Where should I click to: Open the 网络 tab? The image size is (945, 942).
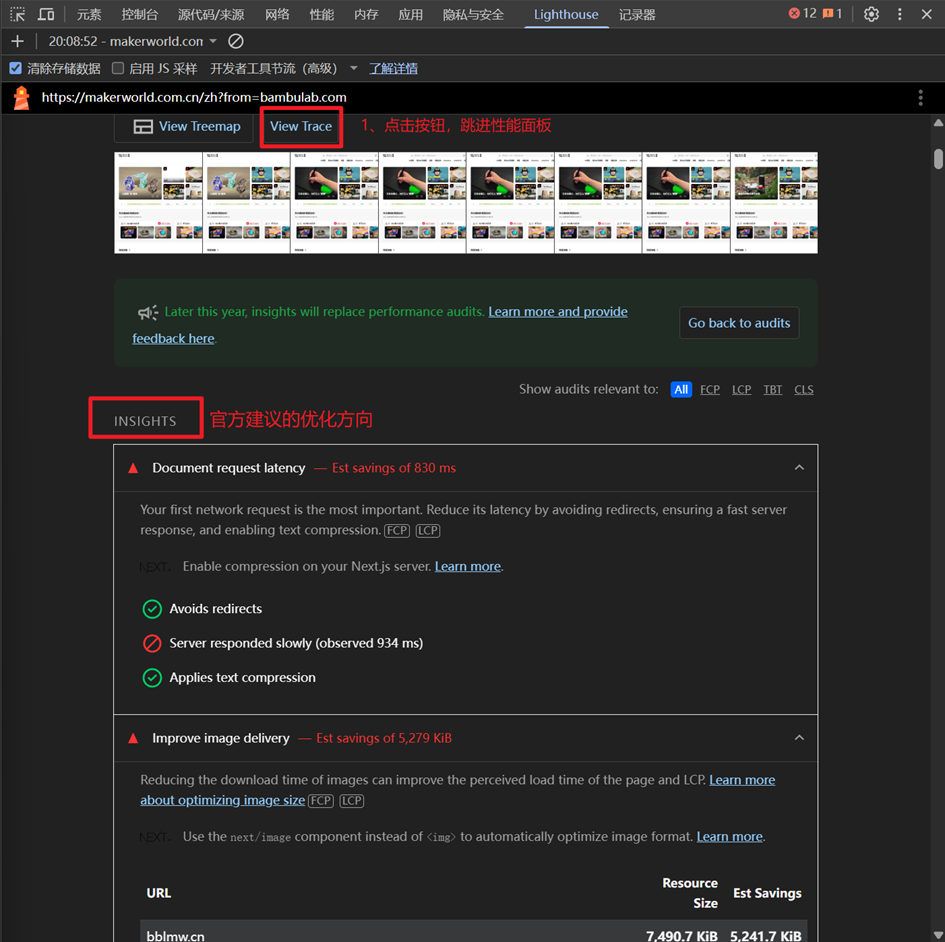point(277,14)
